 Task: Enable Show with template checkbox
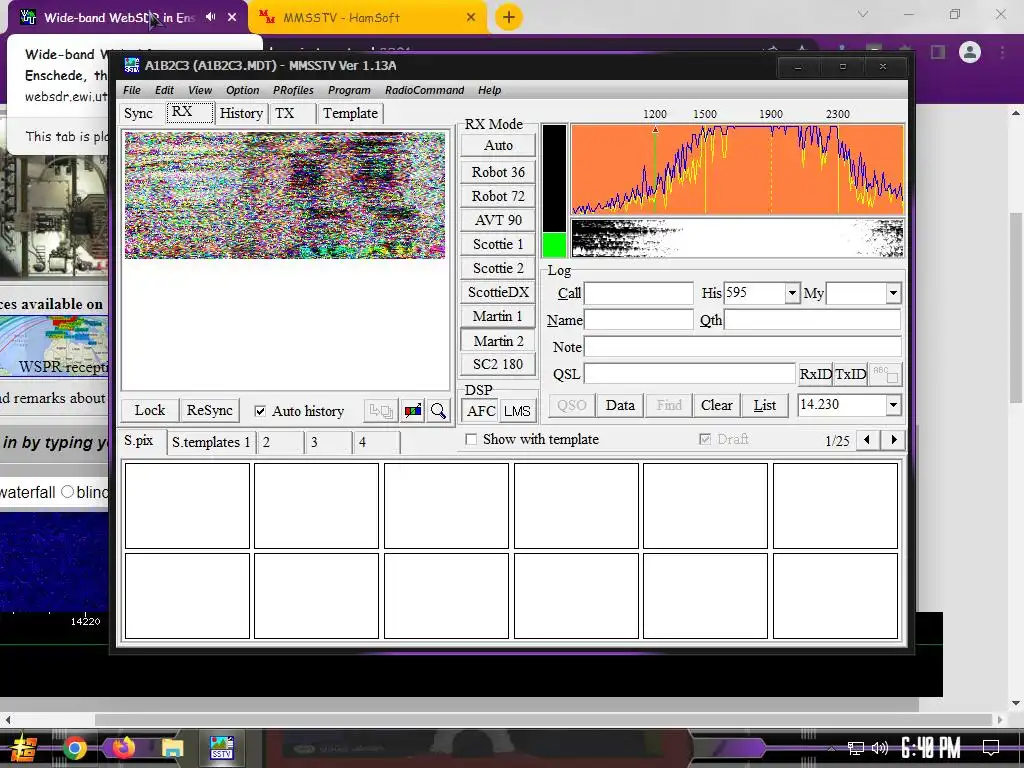pos(471,440)
